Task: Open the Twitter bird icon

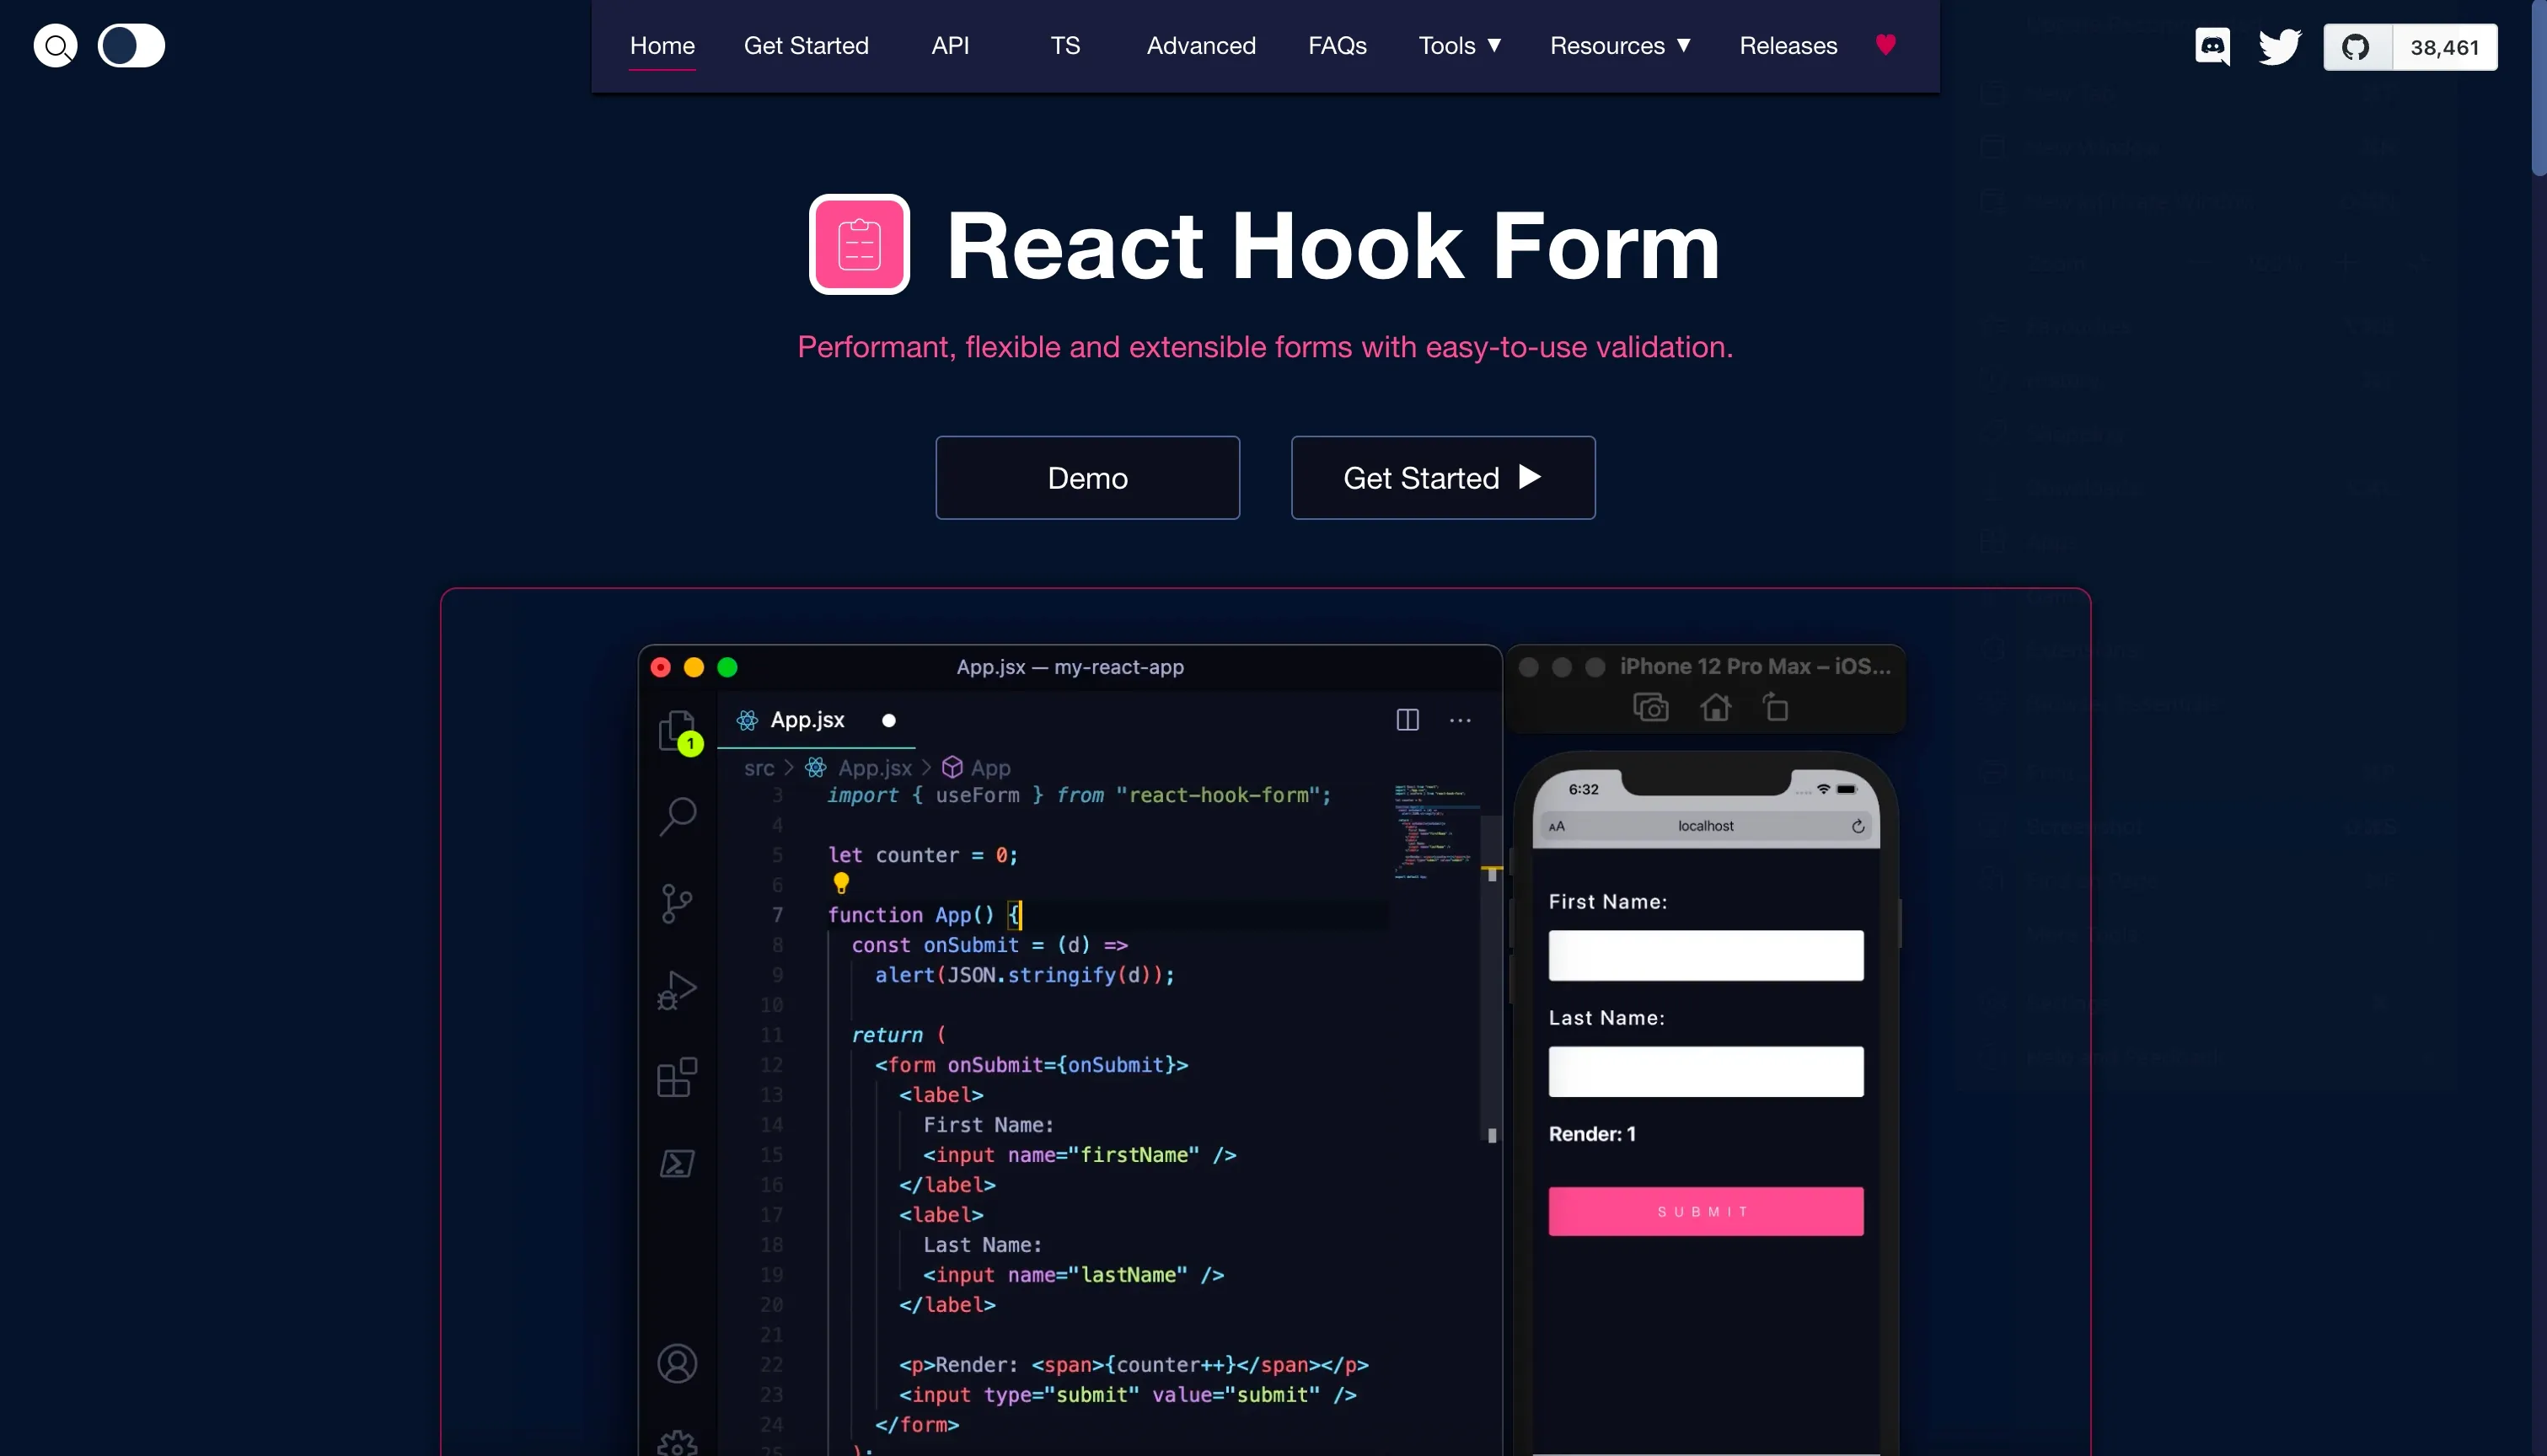Action: pyautogui.click(x=2280, y=46)
